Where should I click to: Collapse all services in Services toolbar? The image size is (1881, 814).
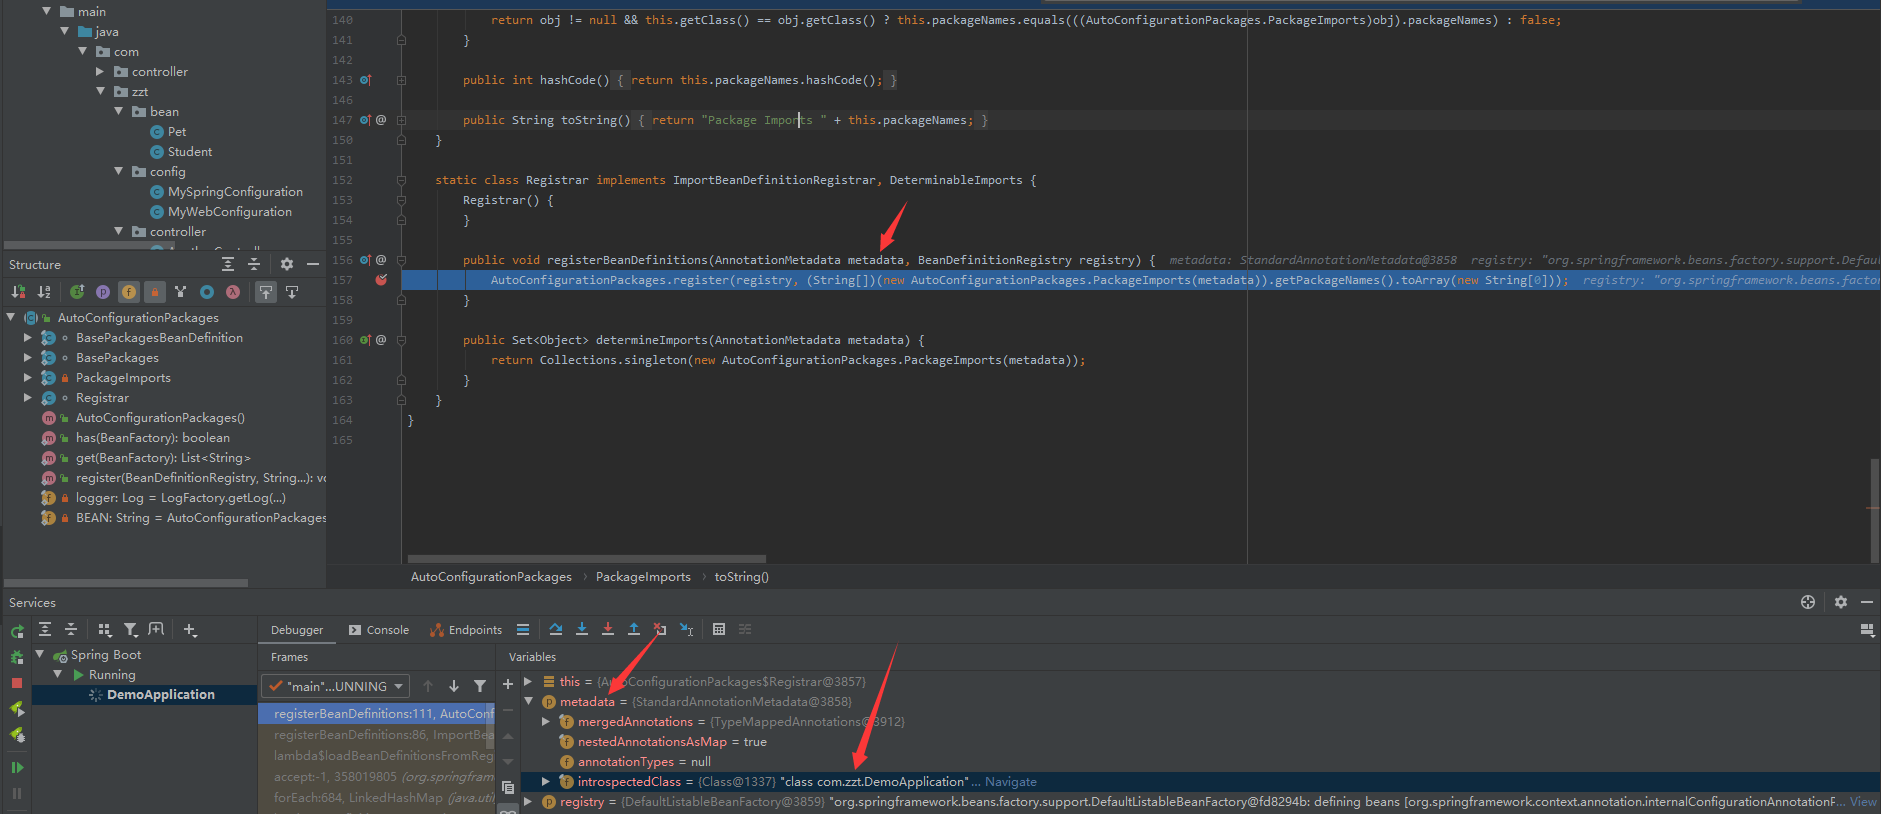71,629
